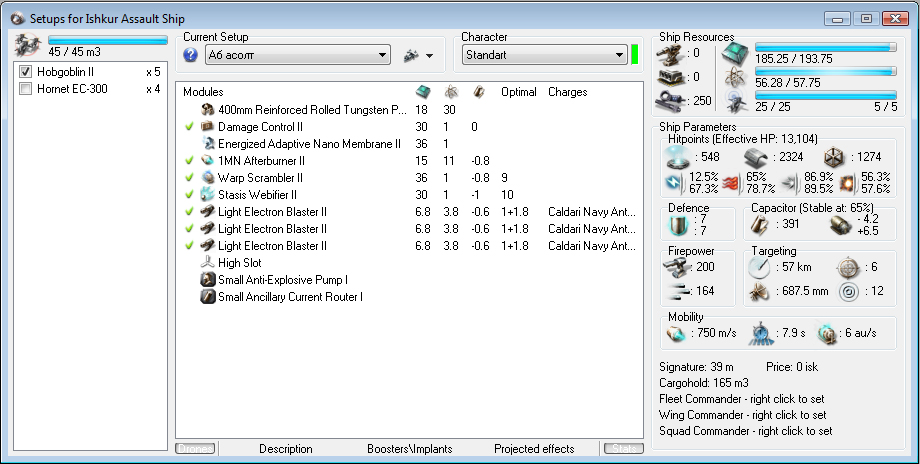Click the capacitor capacity icon showing 391
The image size is (920, 464).
(x=760, y=225)
